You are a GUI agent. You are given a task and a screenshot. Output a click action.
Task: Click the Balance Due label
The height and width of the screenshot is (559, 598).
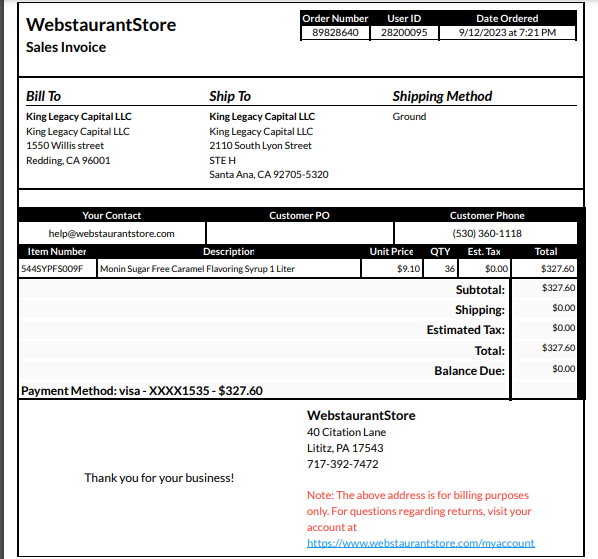469,371
